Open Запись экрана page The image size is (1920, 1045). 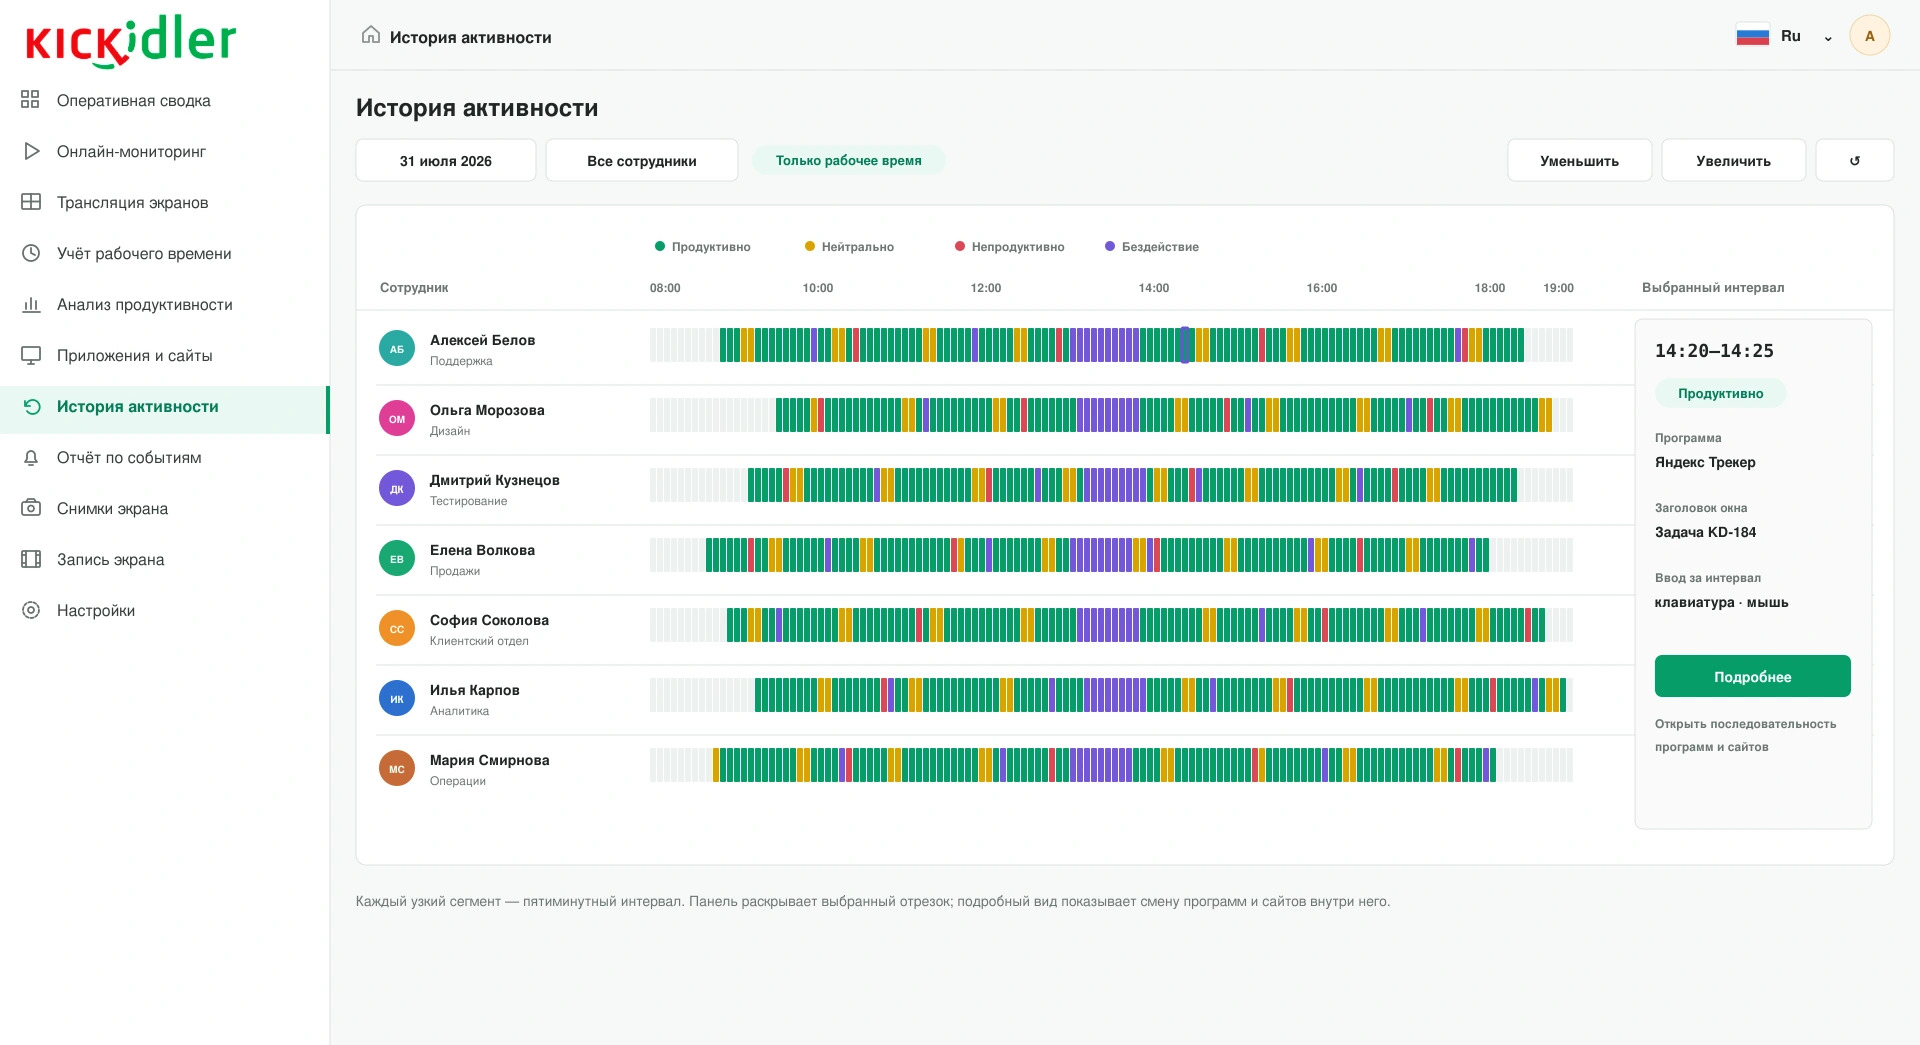165,559
